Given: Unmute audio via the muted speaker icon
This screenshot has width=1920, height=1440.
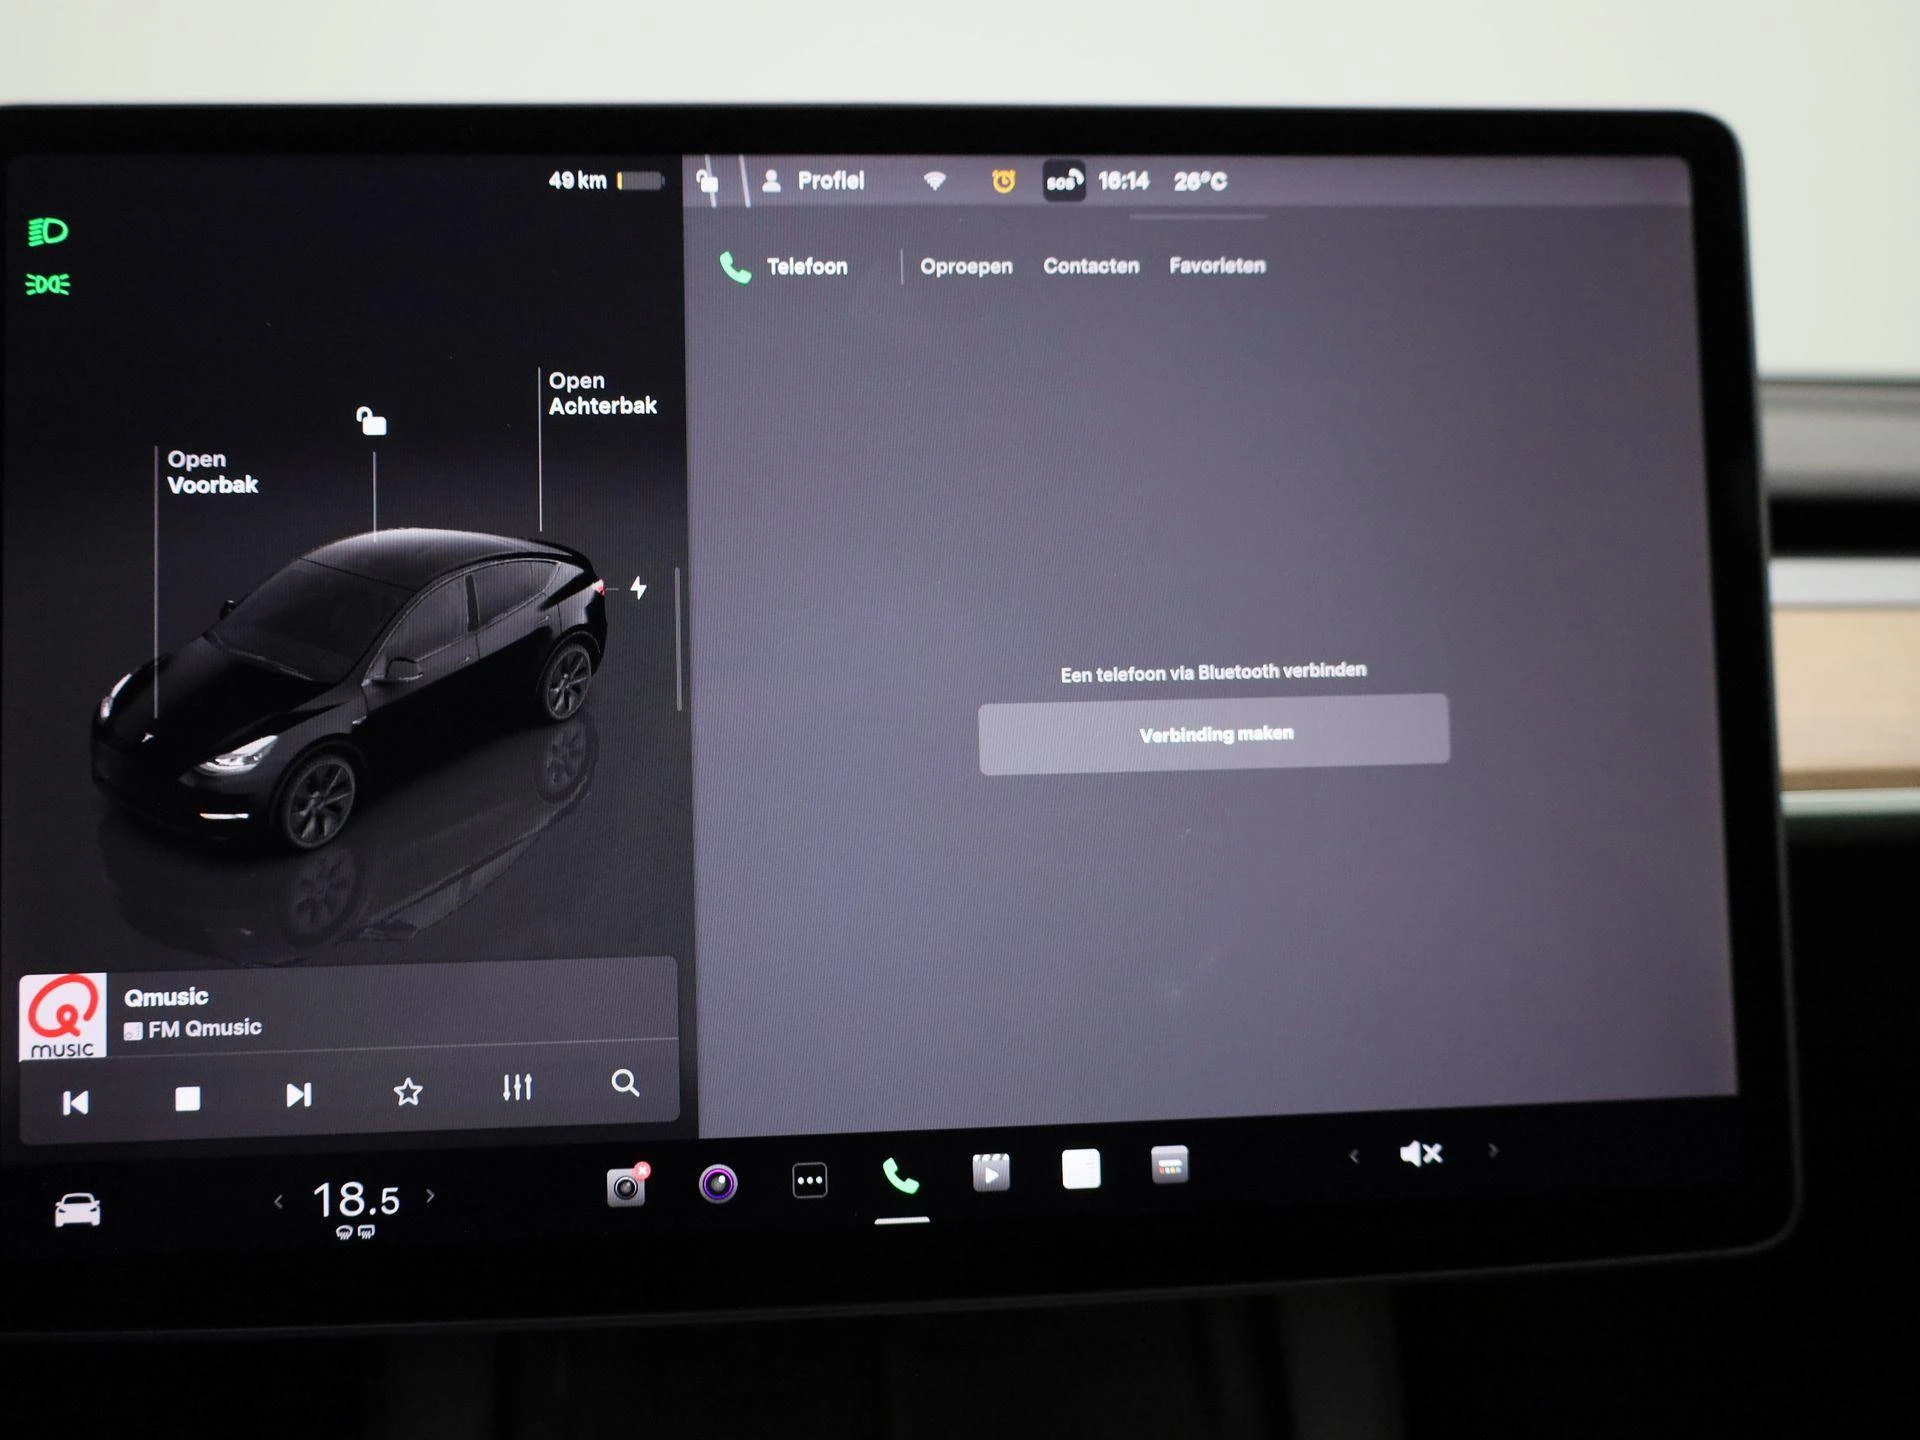Looking at the screenshot, I should [x=1421, y=1154].
